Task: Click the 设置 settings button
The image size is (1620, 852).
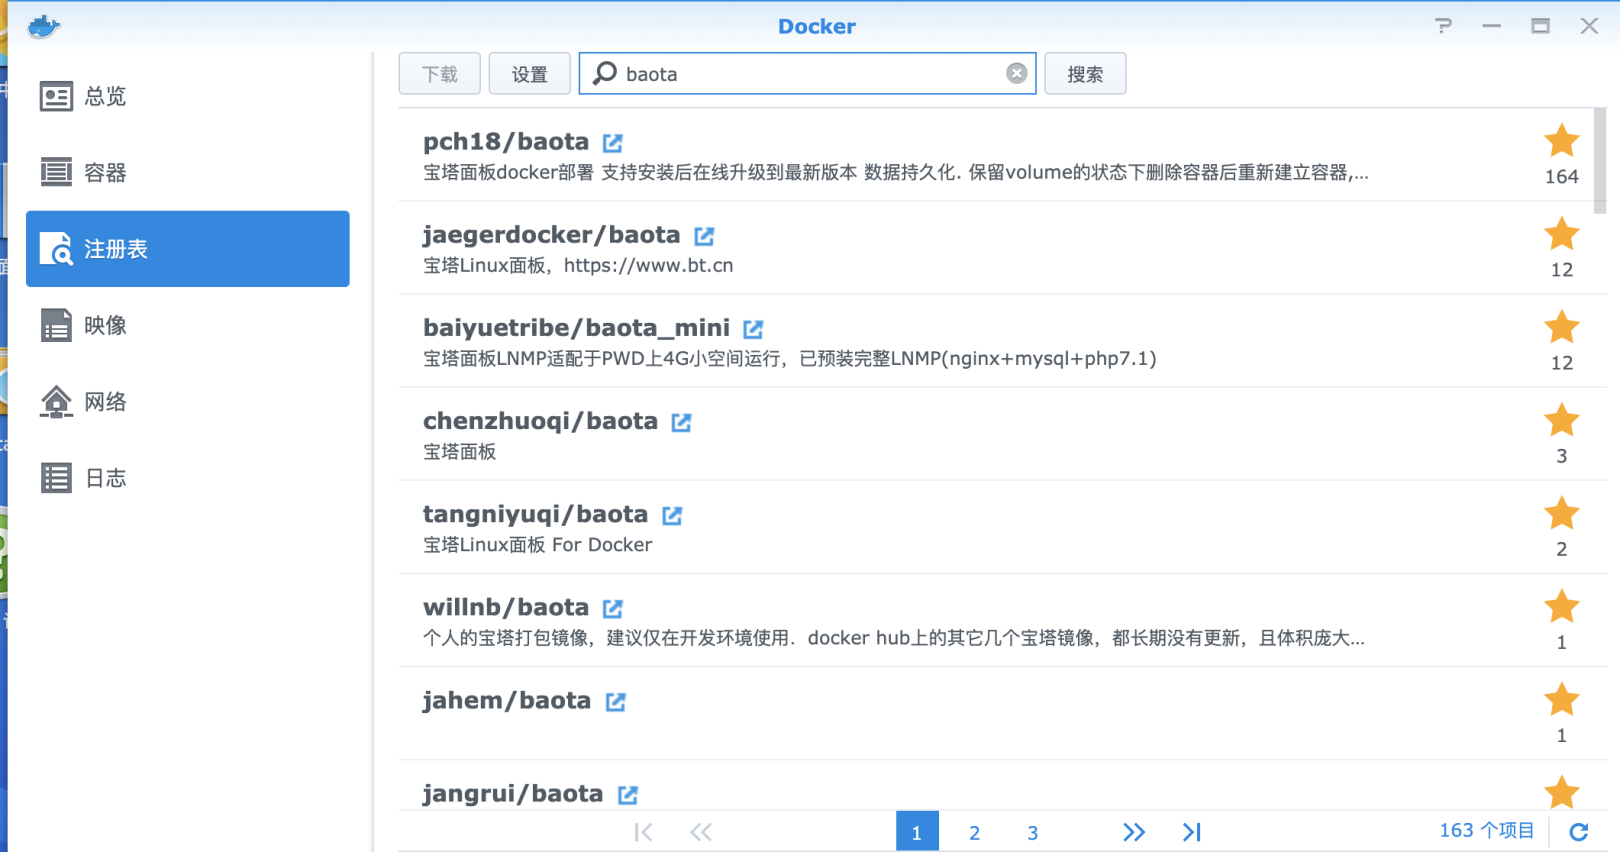Action: click(x=529, y=74)
